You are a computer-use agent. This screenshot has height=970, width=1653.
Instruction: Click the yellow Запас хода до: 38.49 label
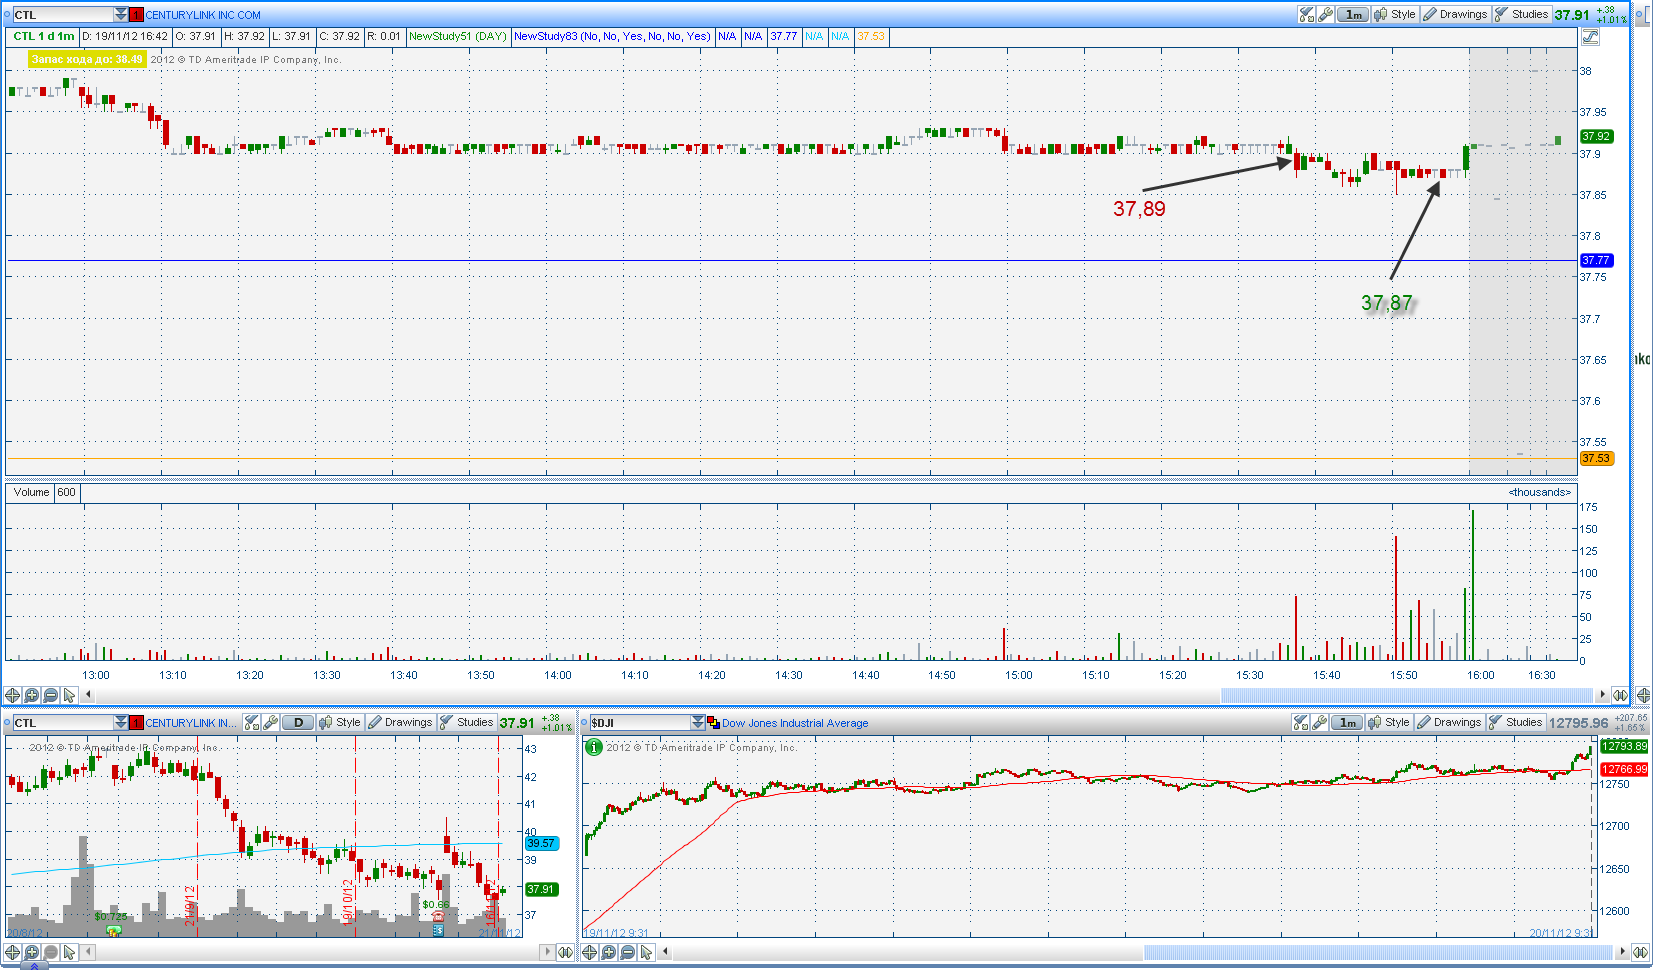(87, 59)
